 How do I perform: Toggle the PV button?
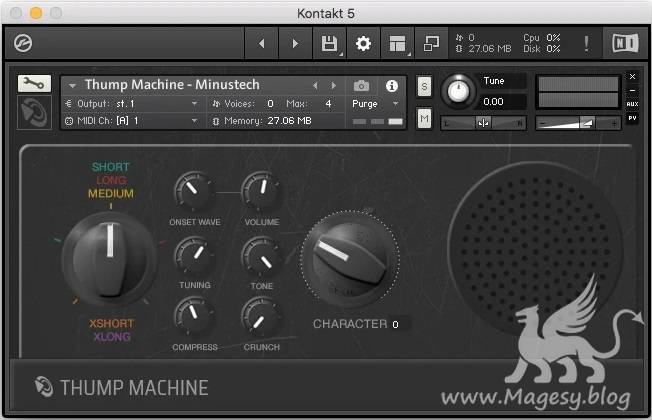point(632,118)
